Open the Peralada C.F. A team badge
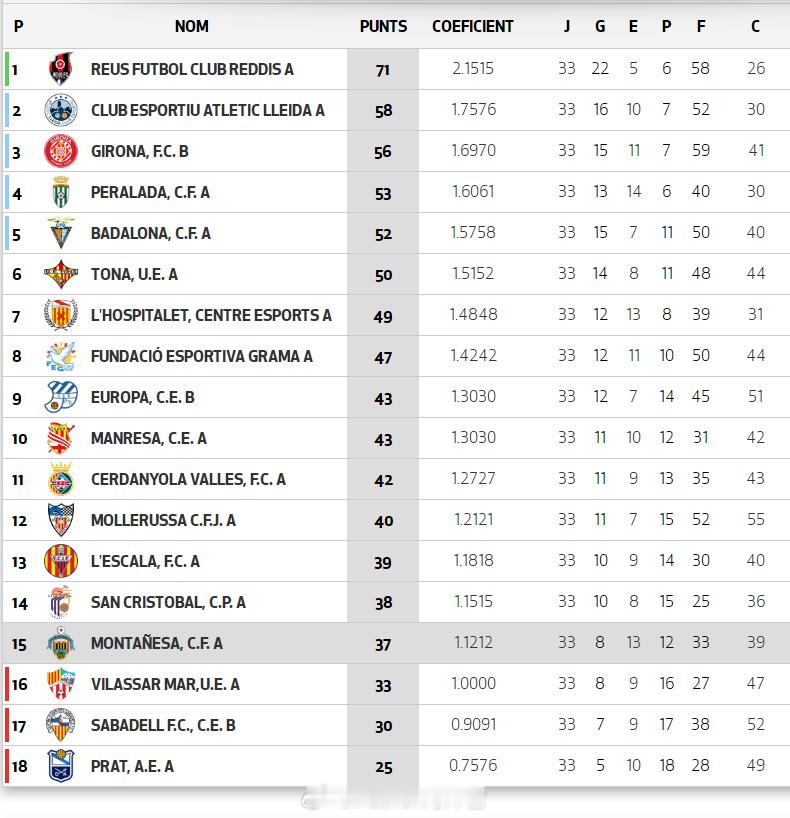790x818 pixels. click(x=61, y=192)
